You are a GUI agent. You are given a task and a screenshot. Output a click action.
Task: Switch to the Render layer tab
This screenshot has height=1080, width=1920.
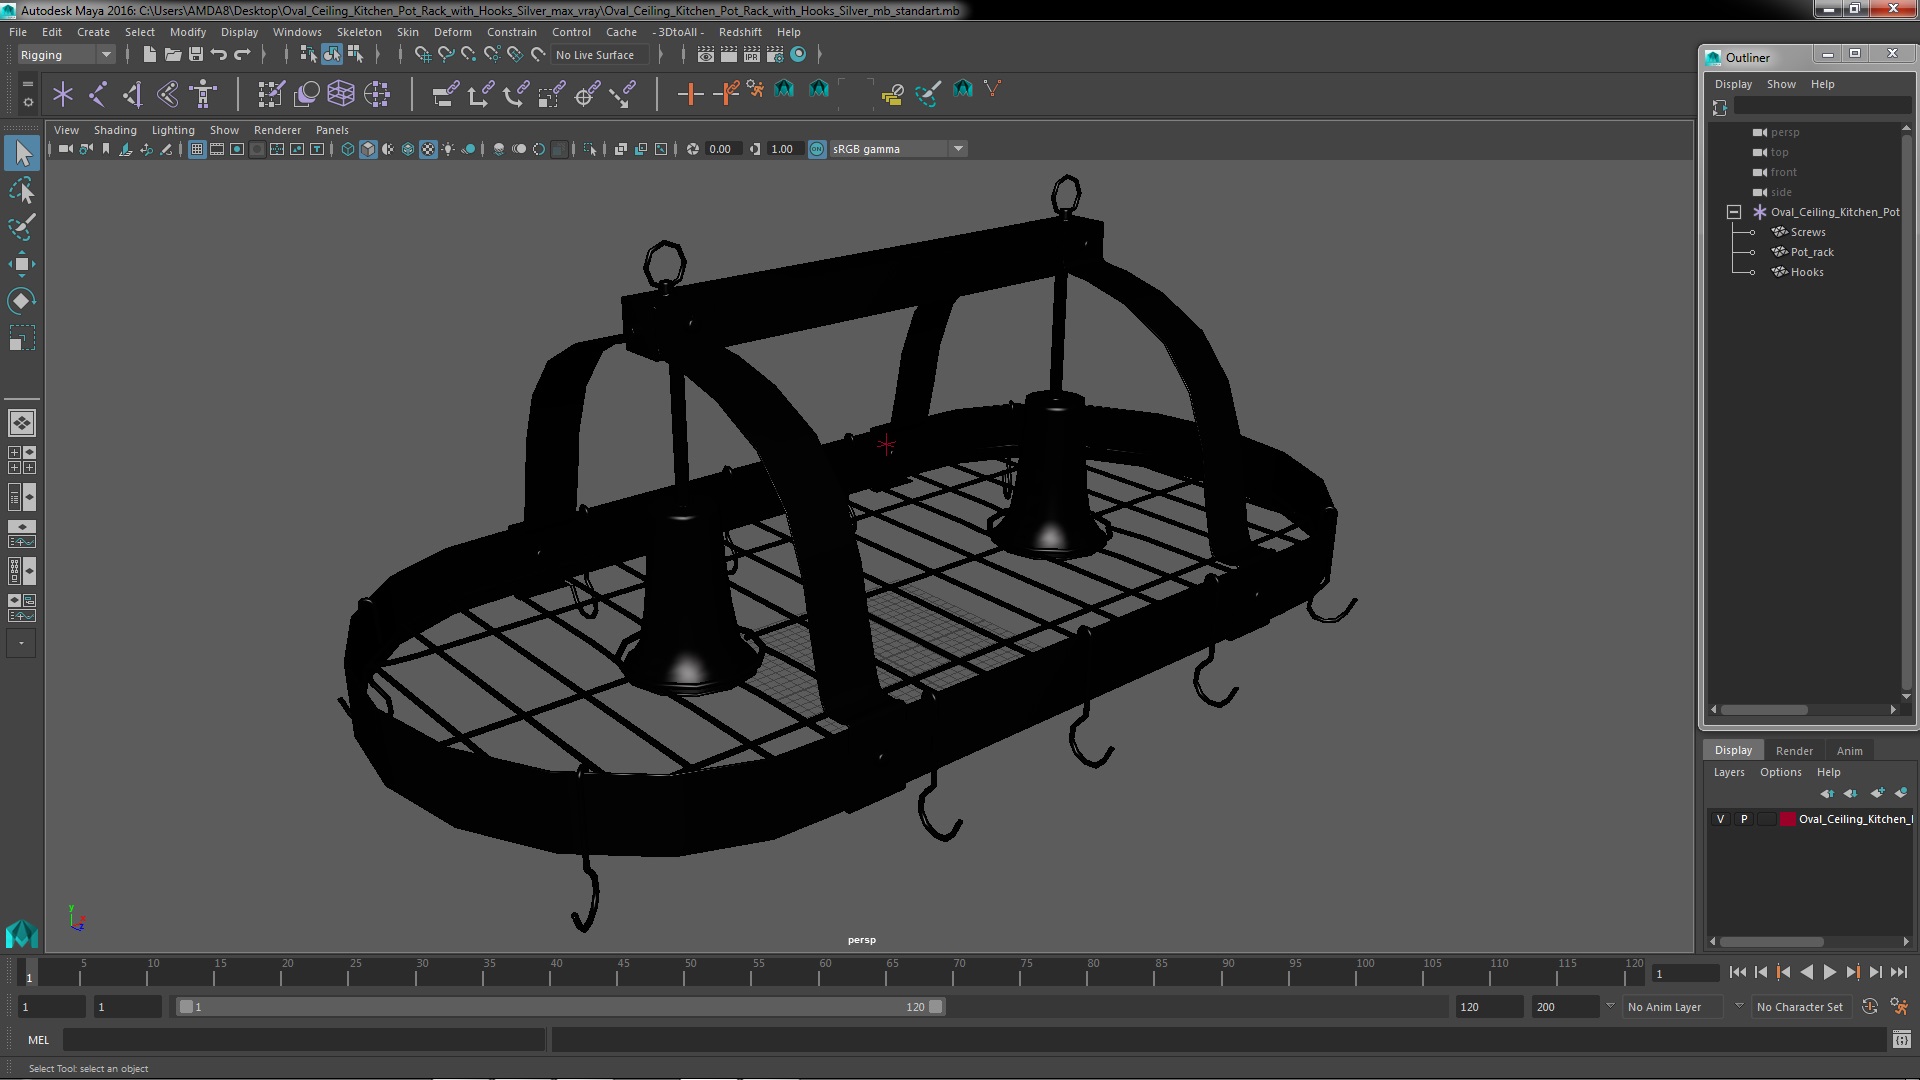1793,750
